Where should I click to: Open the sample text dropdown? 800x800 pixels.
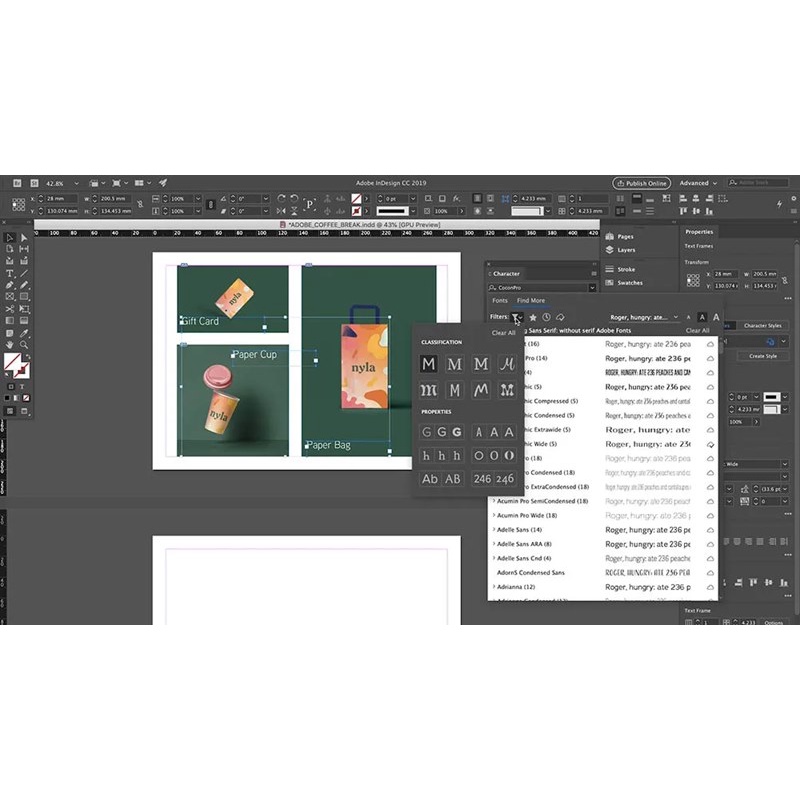(676, 317)
